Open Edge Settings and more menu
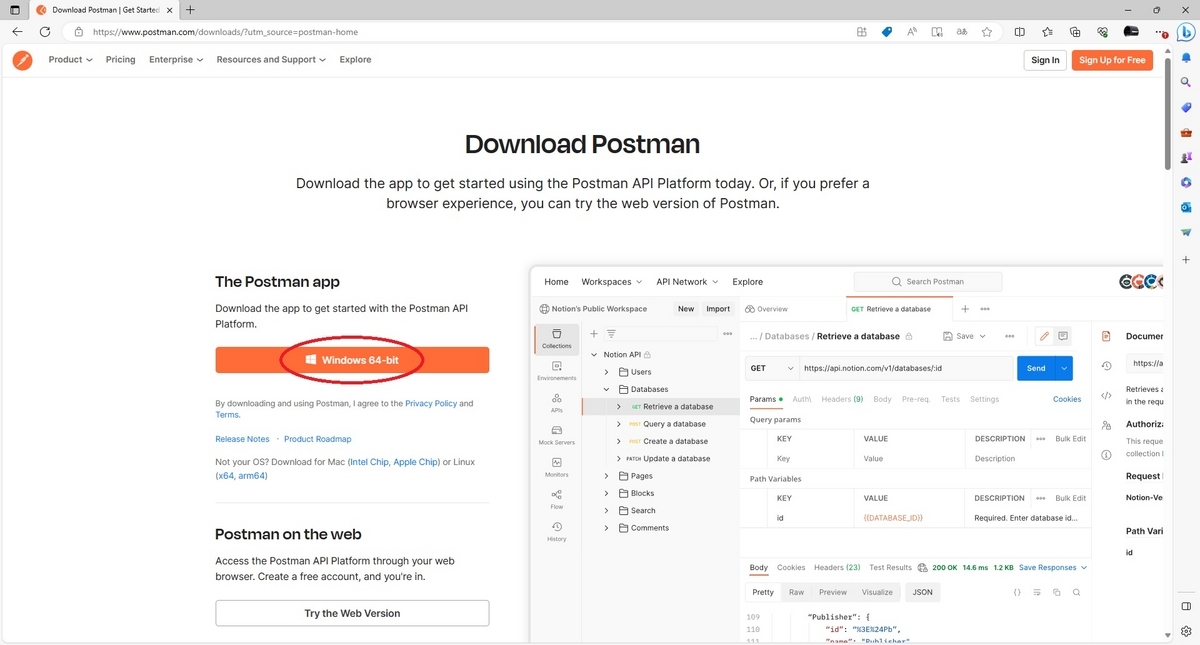Image resolution: width=1200 pixels, height=645 pixels. (x=1160, y=32)
